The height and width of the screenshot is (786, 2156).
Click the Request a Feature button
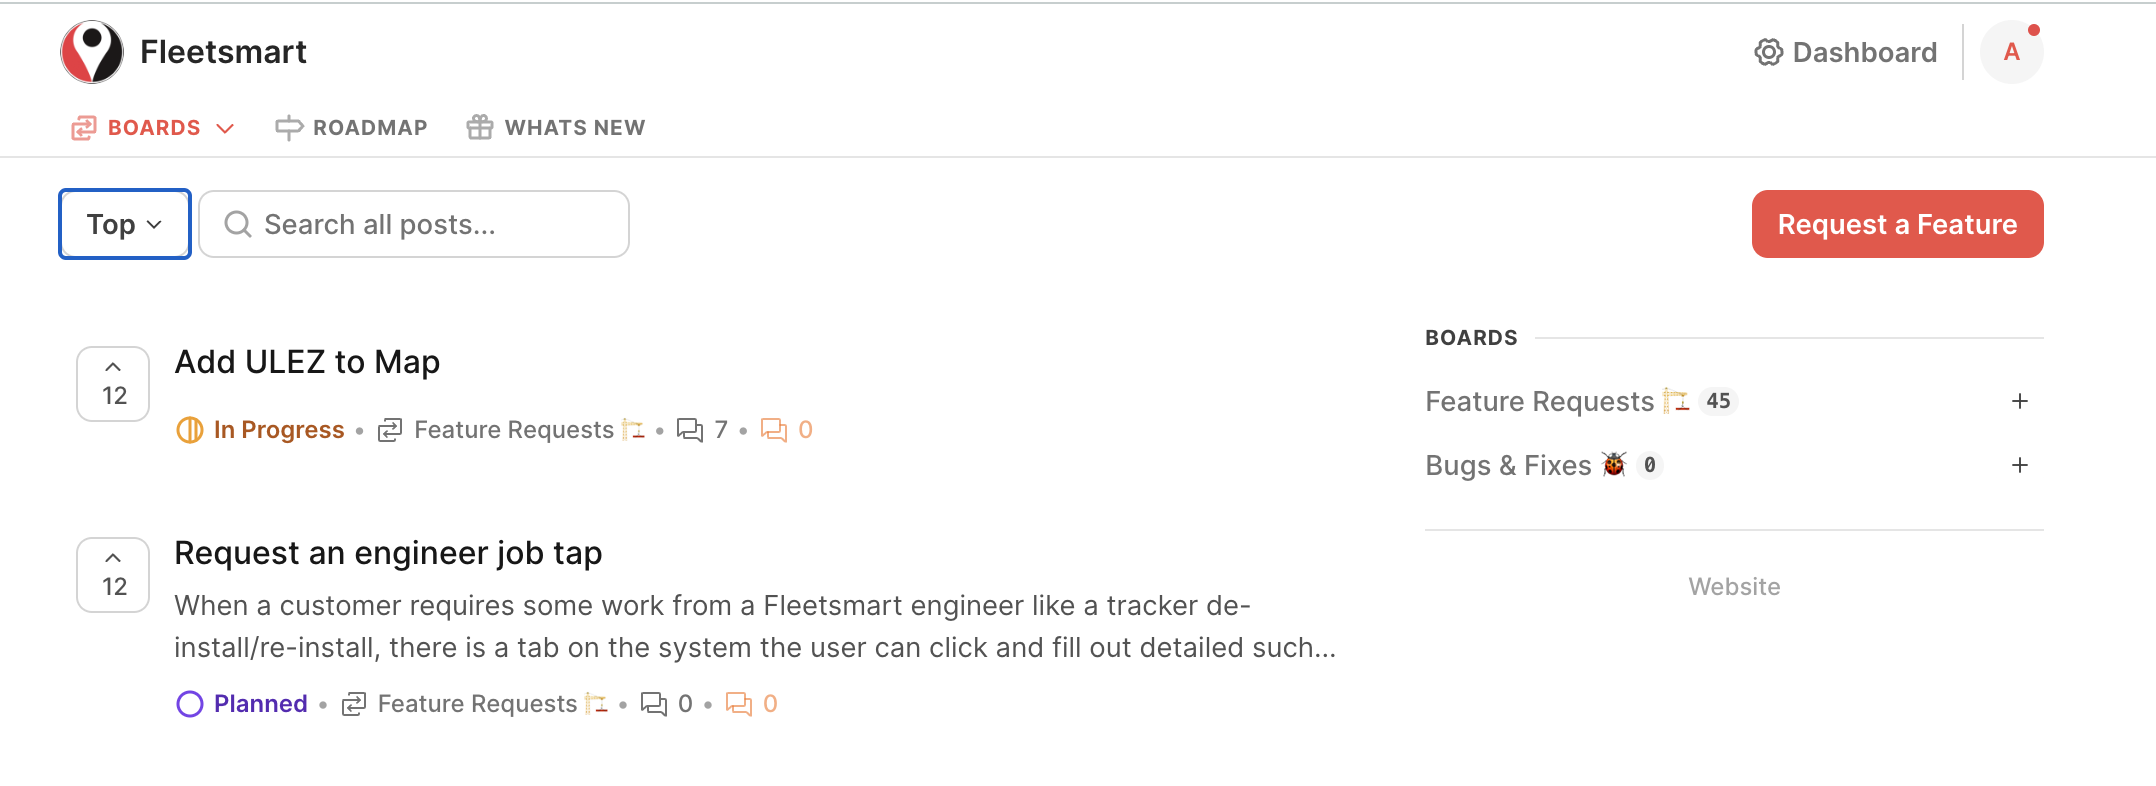pos(1897,224)
